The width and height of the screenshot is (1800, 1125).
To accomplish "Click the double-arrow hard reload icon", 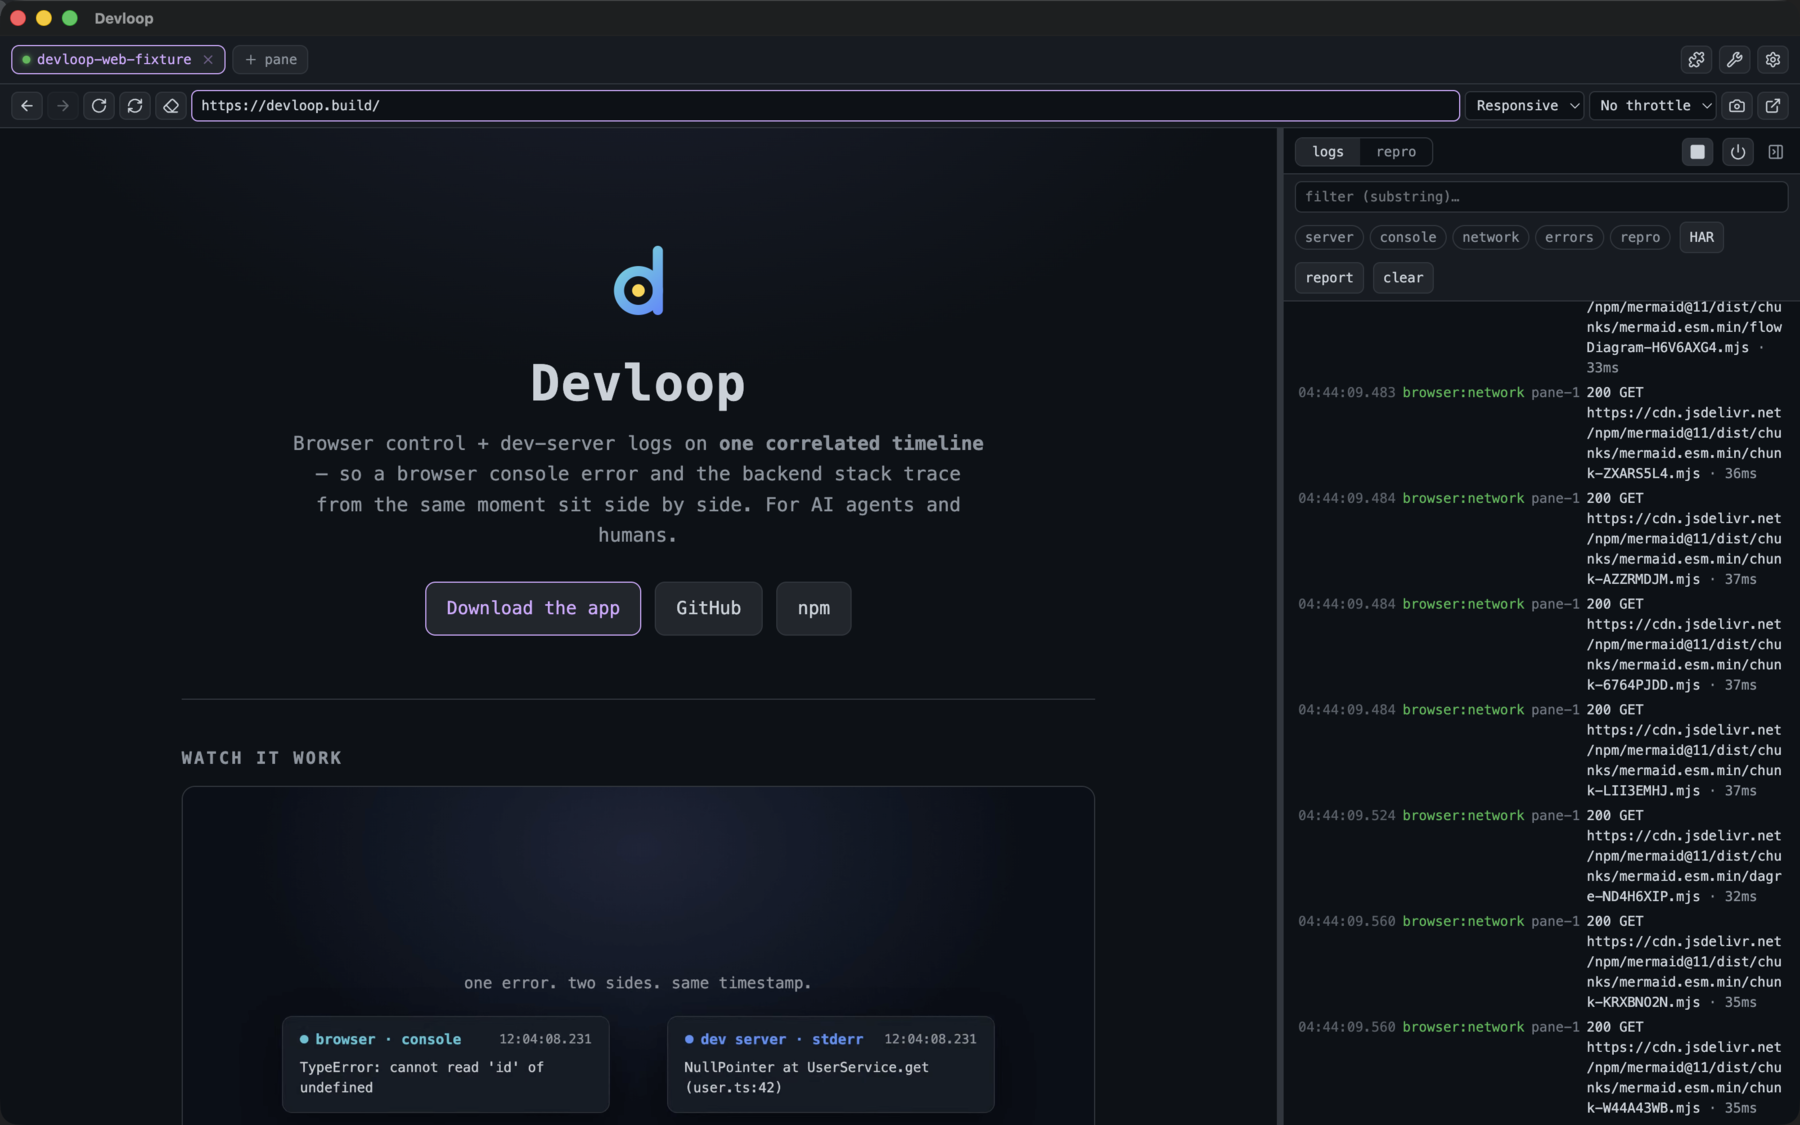I will pos(135,105).
